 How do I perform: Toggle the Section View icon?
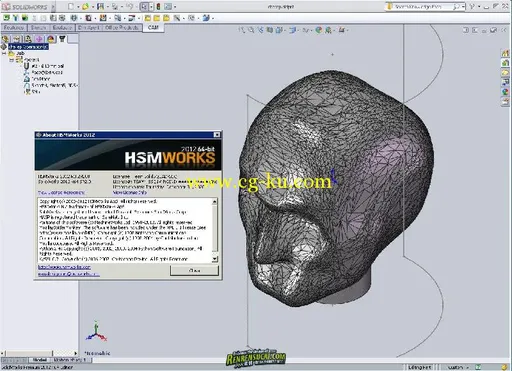(x=269, y=30)
